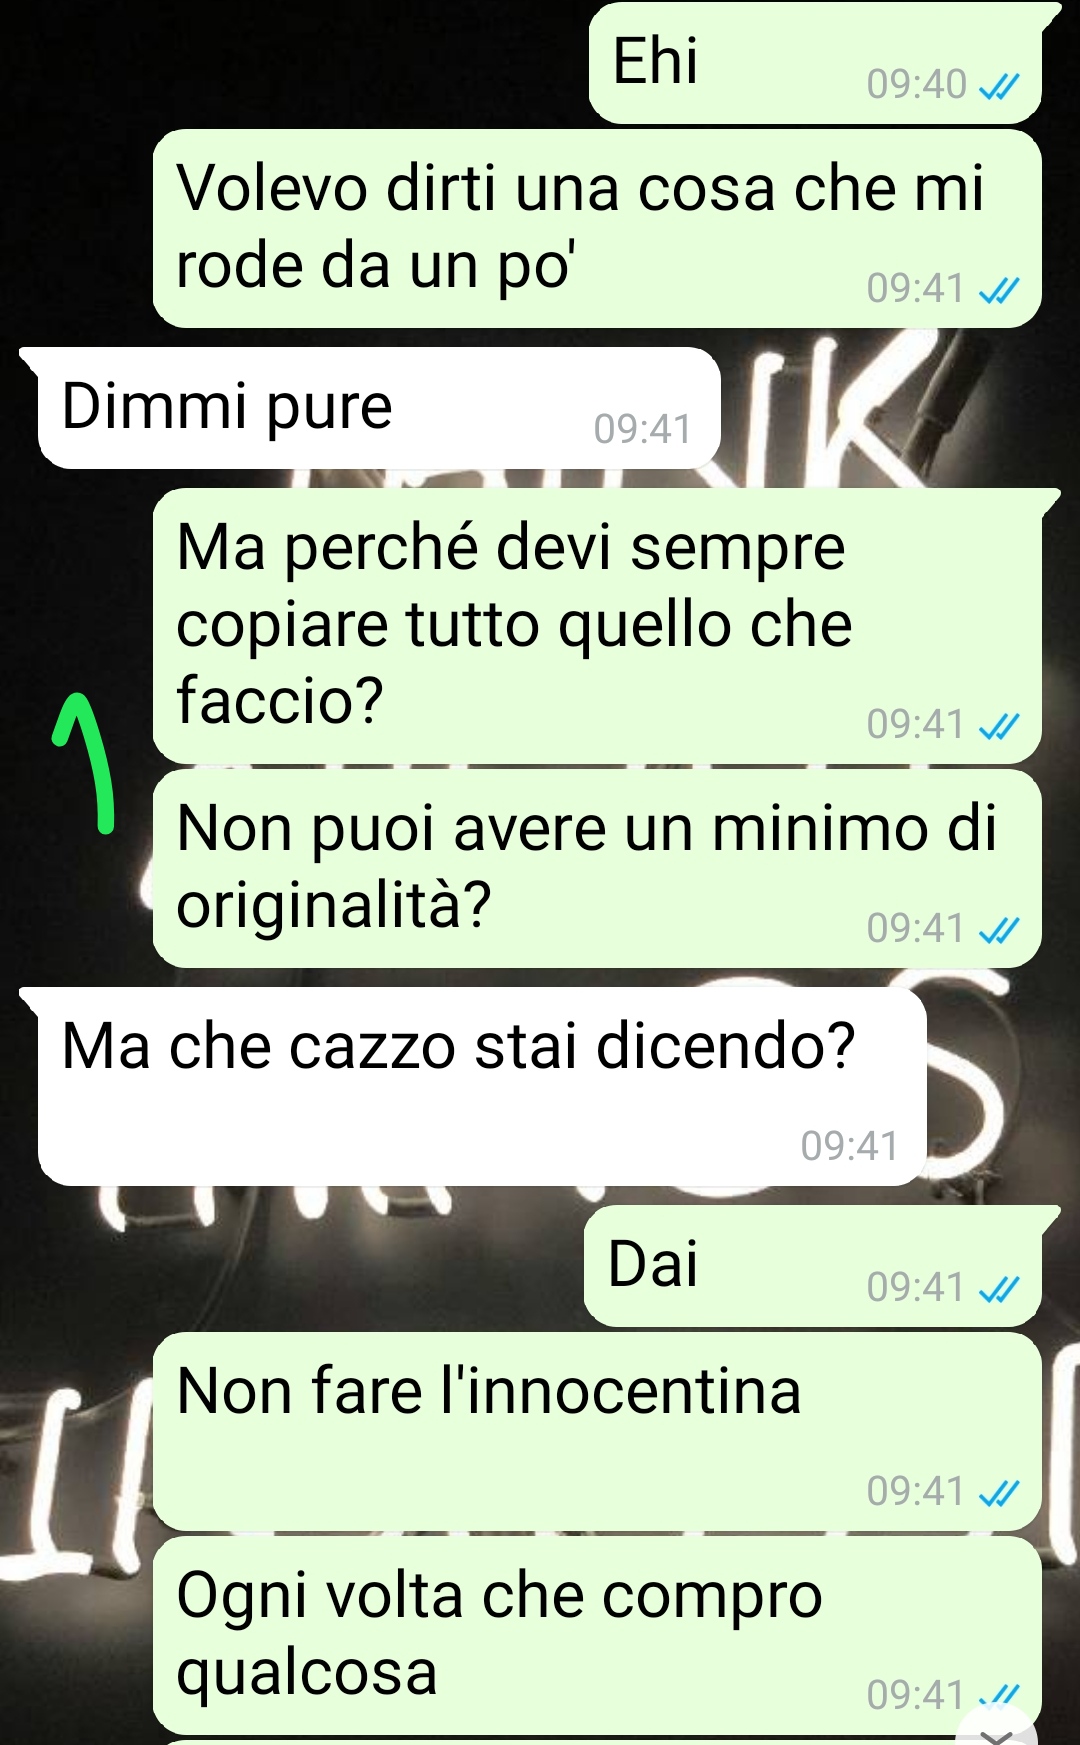Tap the read ticks on the 'Non fare l'innocentina' message

pyautogui.click(x=998, y=1493)
